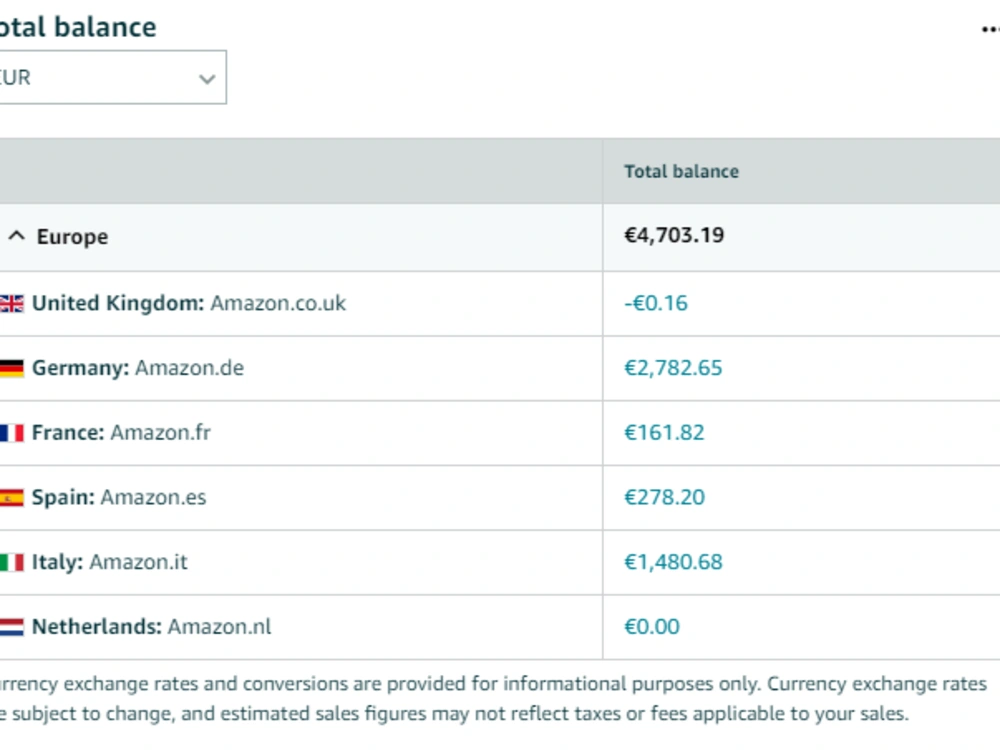
Task: Click the France flag icon
Action: point(11,433)
